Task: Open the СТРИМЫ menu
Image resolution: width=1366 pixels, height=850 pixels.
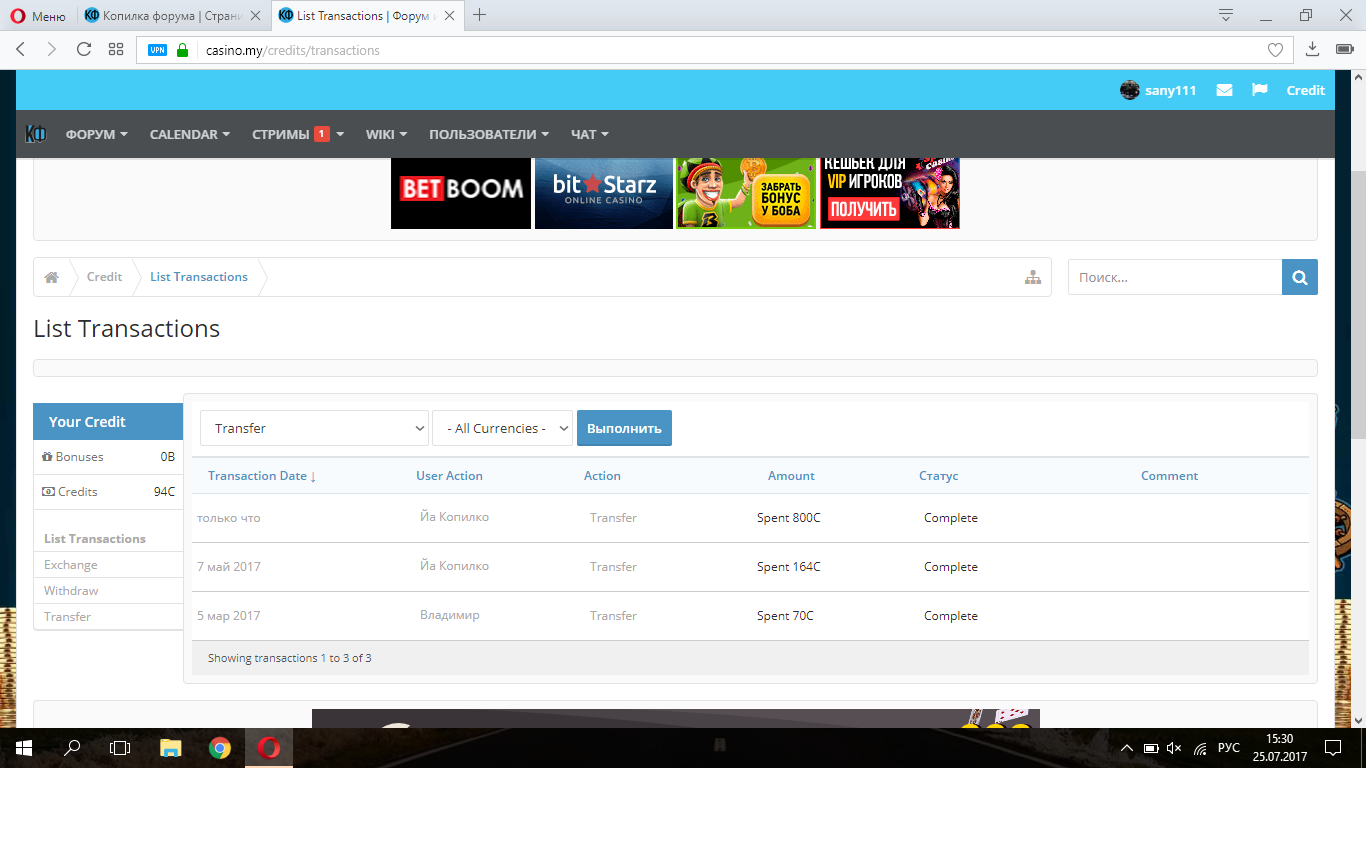Action: (x=297, y=134)
